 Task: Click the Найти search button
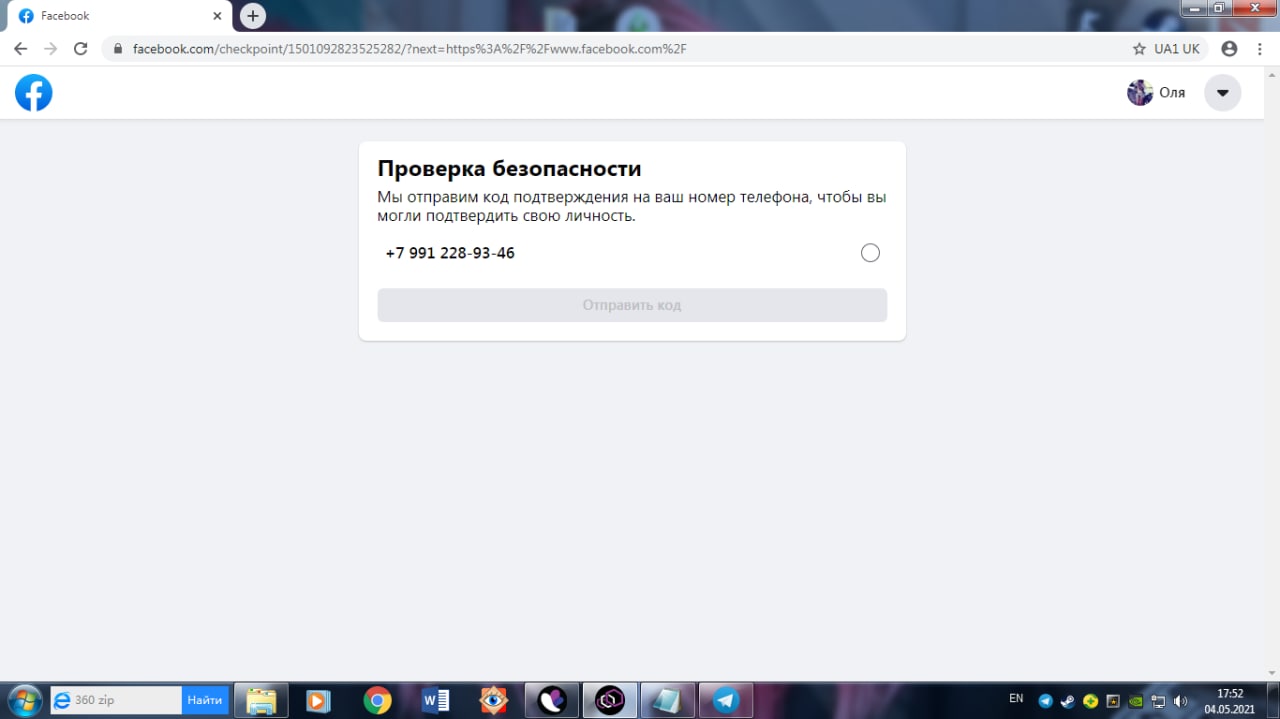pos(205,700)
